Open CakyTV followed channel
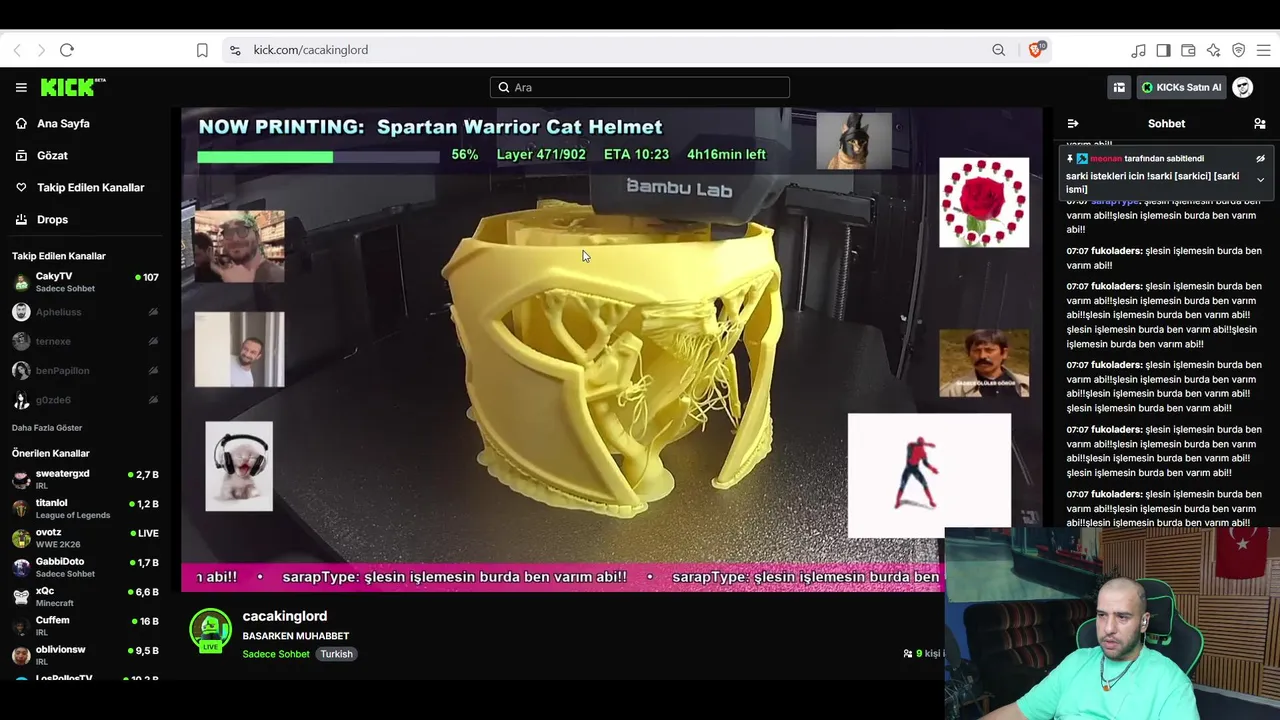The height and width of the screenshot is (720, 1280). (x=85, y=281)
